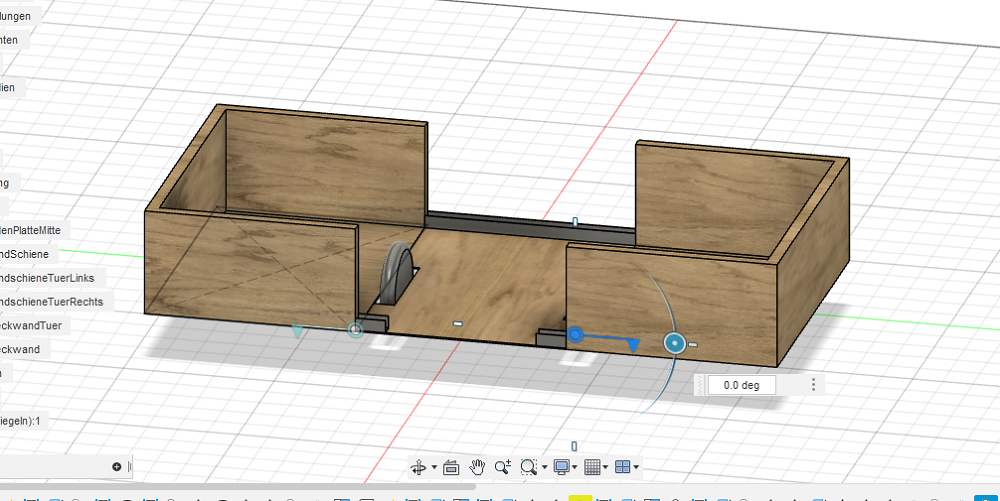The width and height of the screenshot is (1000, 501).
Task: Open the three-dot menu beside angle field
Action: pos(814,385)
